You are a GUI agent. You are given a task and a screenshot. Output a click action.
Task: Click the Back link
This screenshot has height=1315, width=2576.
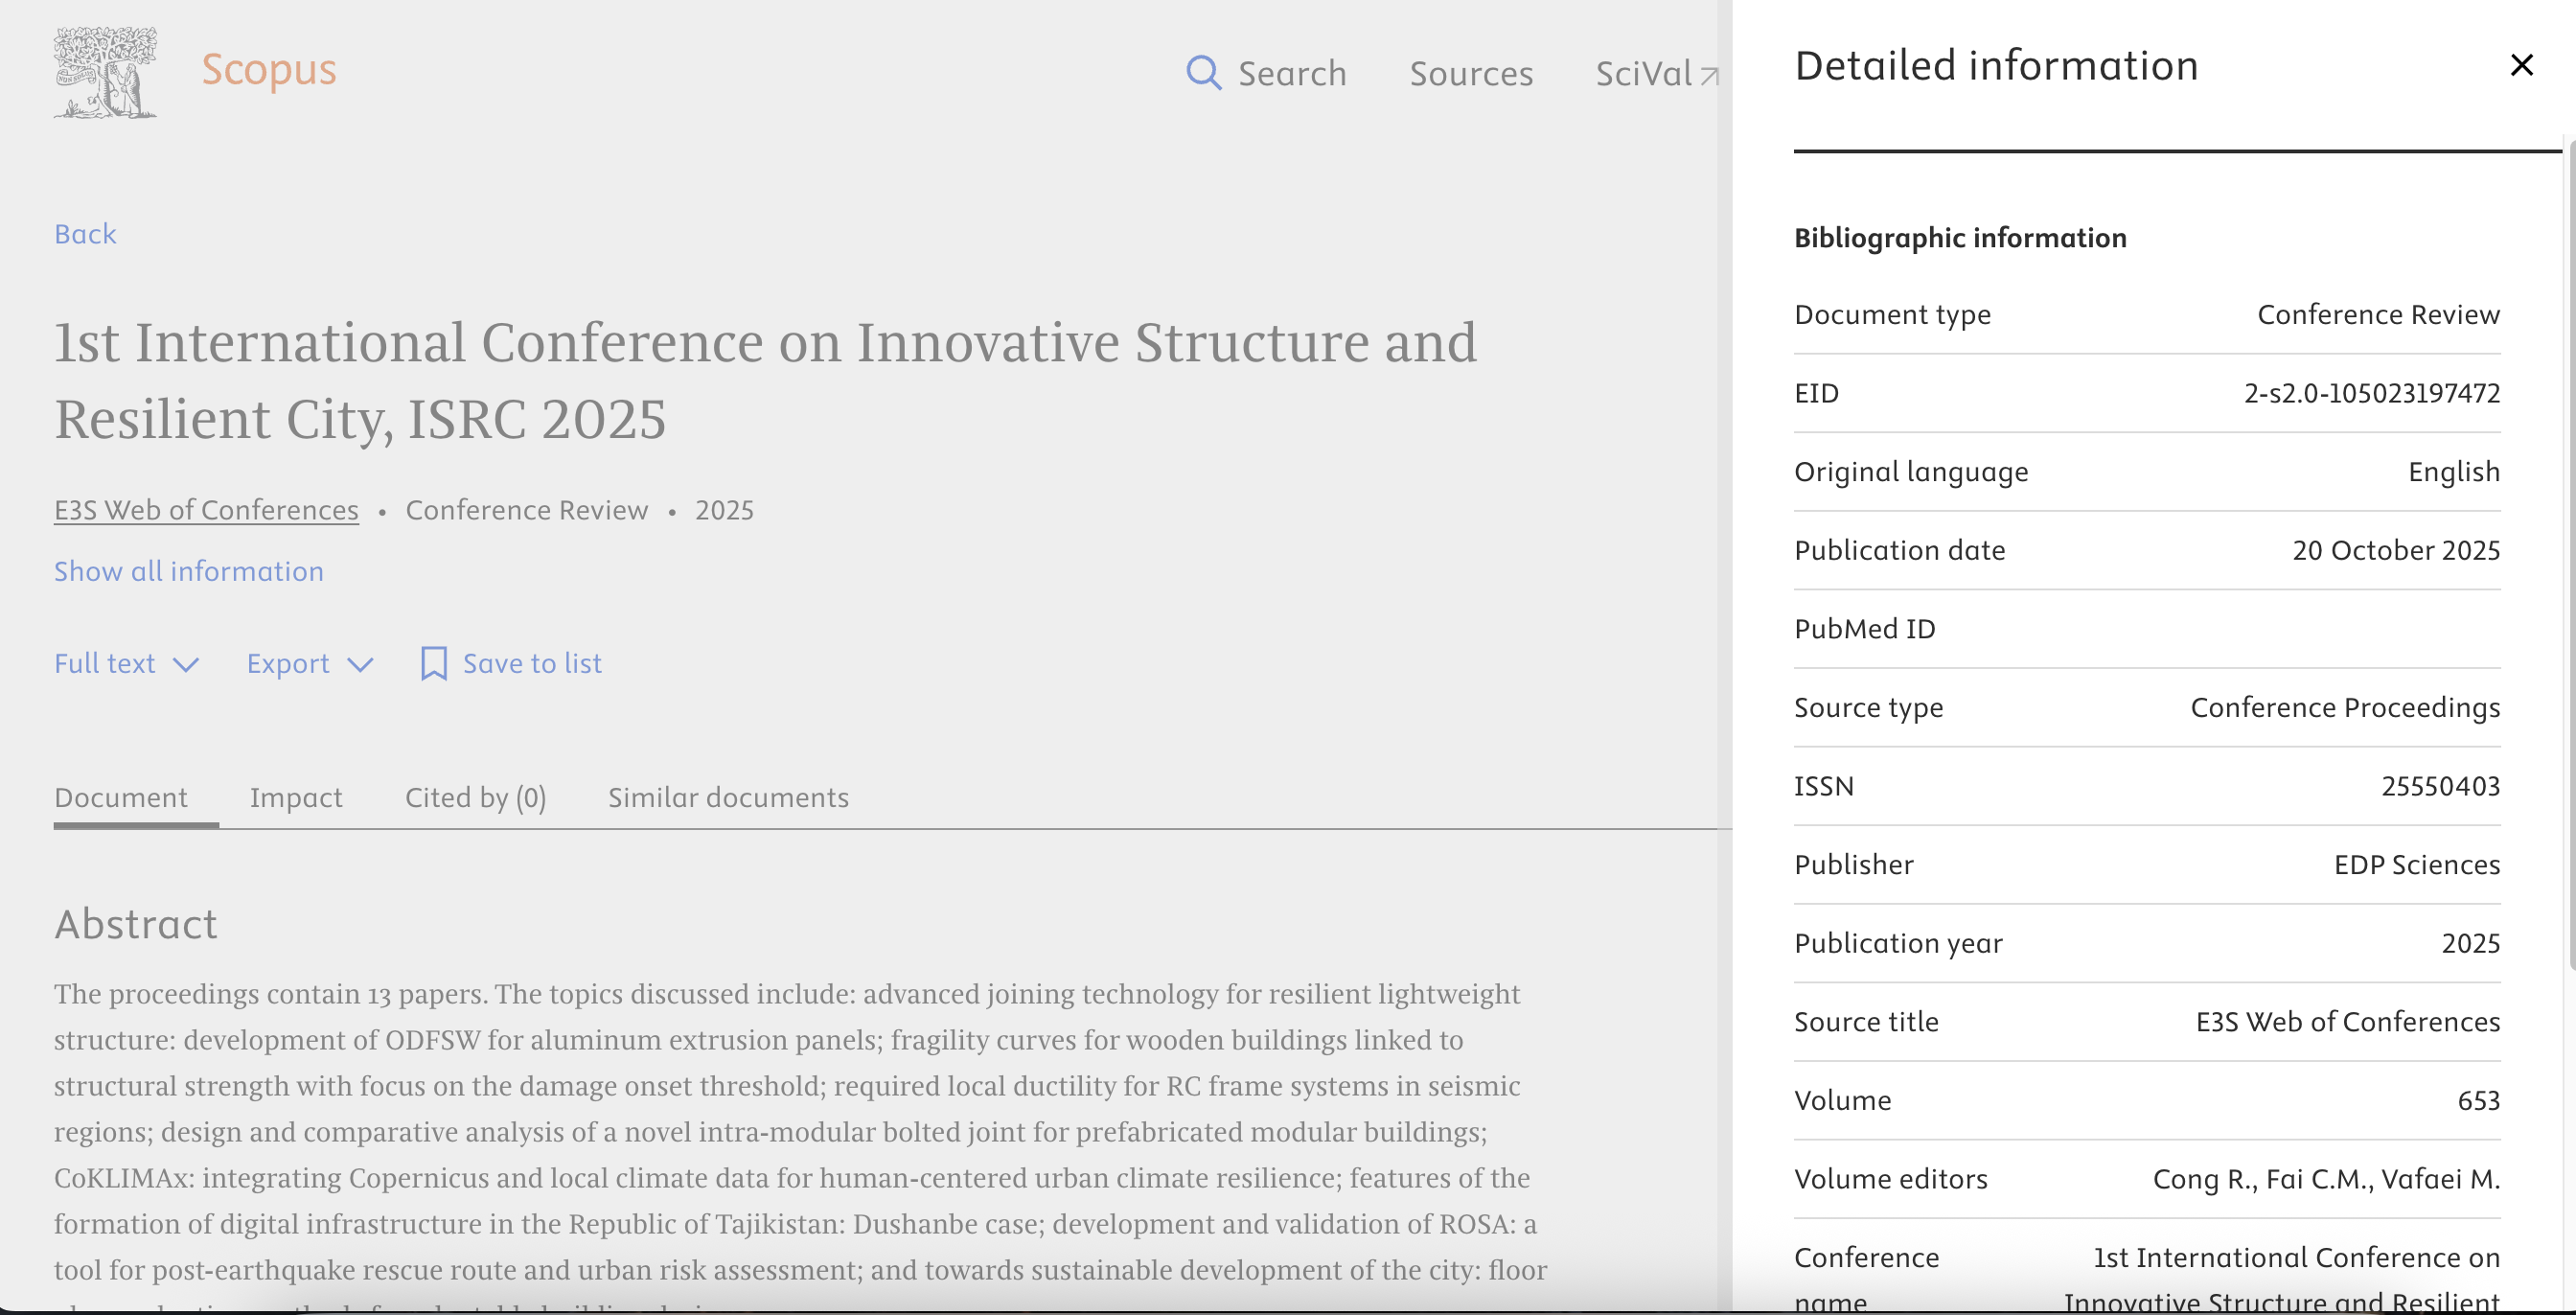pos(85,234)
